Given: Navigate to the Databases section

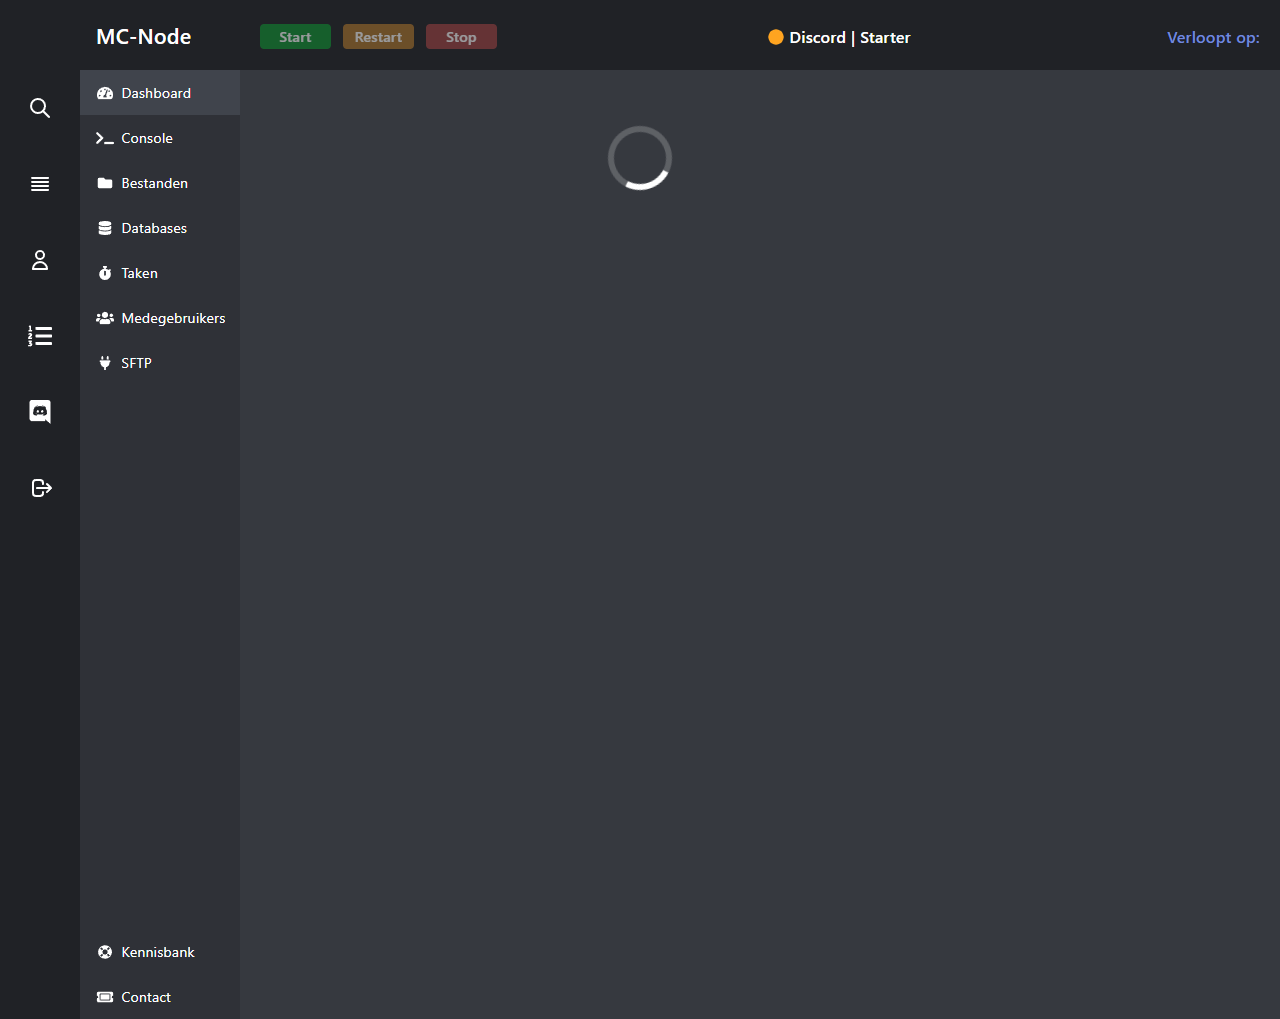Looking at the screenshot, I should 154,228.
